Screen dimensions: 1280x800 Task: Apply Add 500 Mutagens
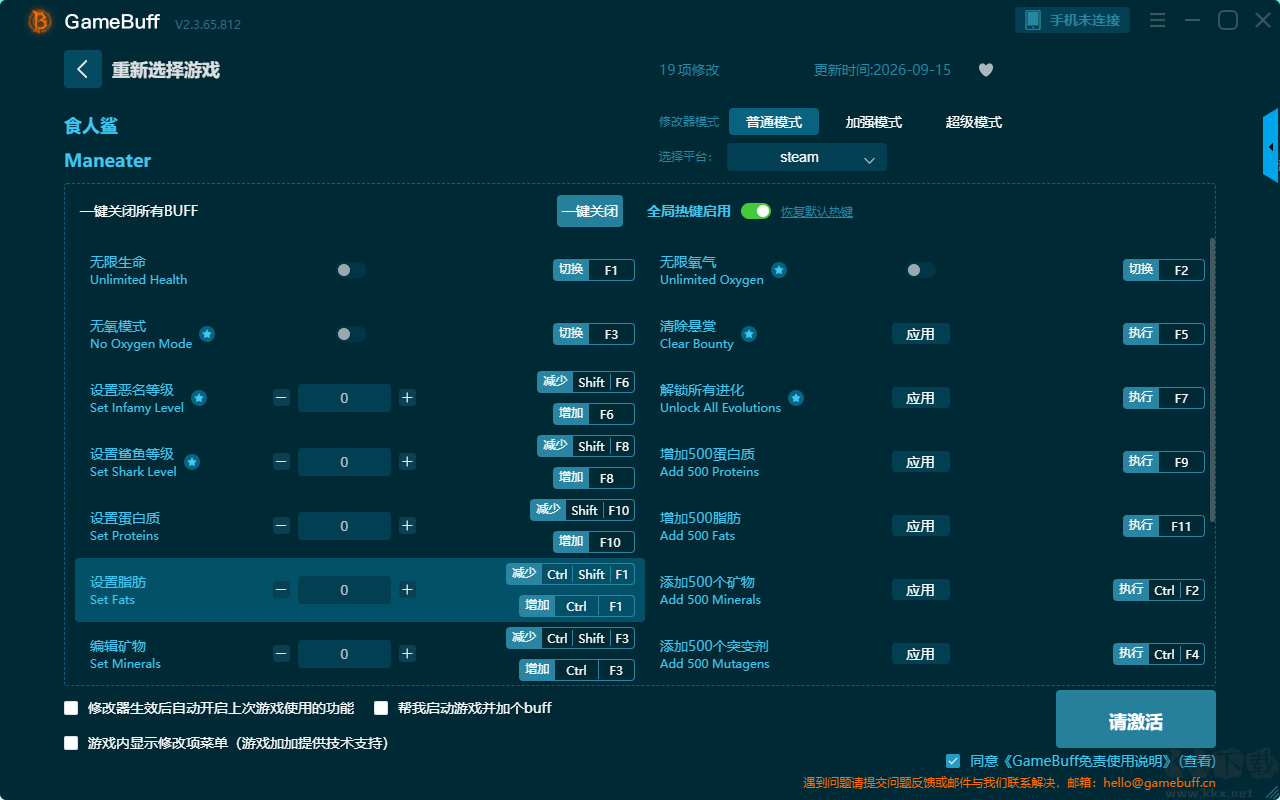[x=921, y=654]
